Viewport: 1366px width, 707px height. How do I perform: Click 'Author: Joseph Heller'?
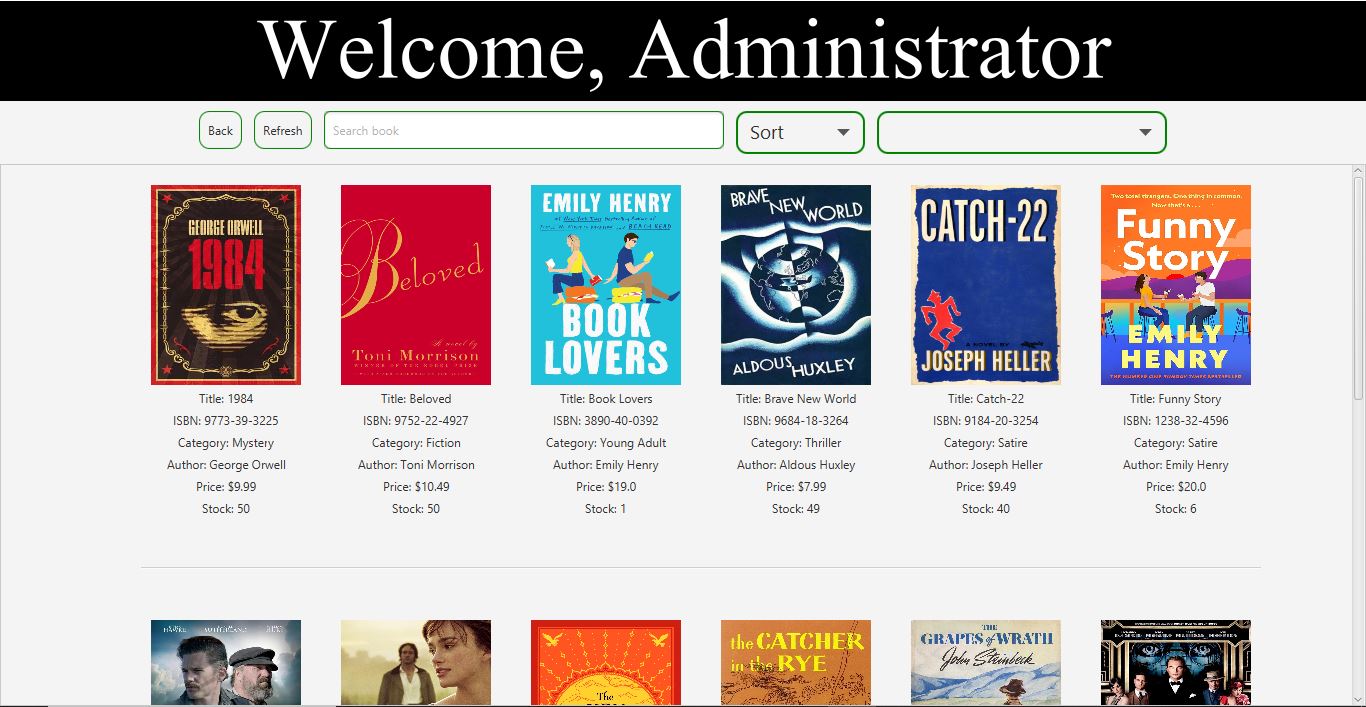point(986,465)
